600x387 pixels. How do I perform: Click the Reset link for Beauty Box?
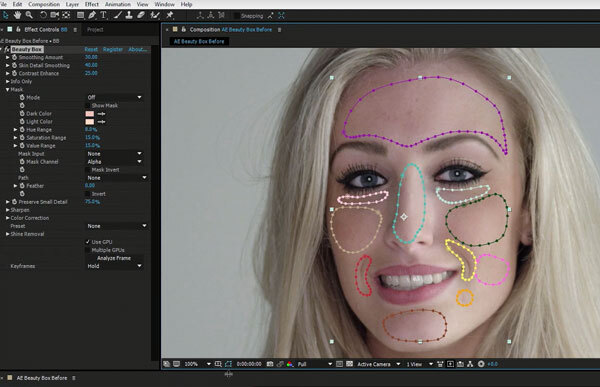point(91,49)
